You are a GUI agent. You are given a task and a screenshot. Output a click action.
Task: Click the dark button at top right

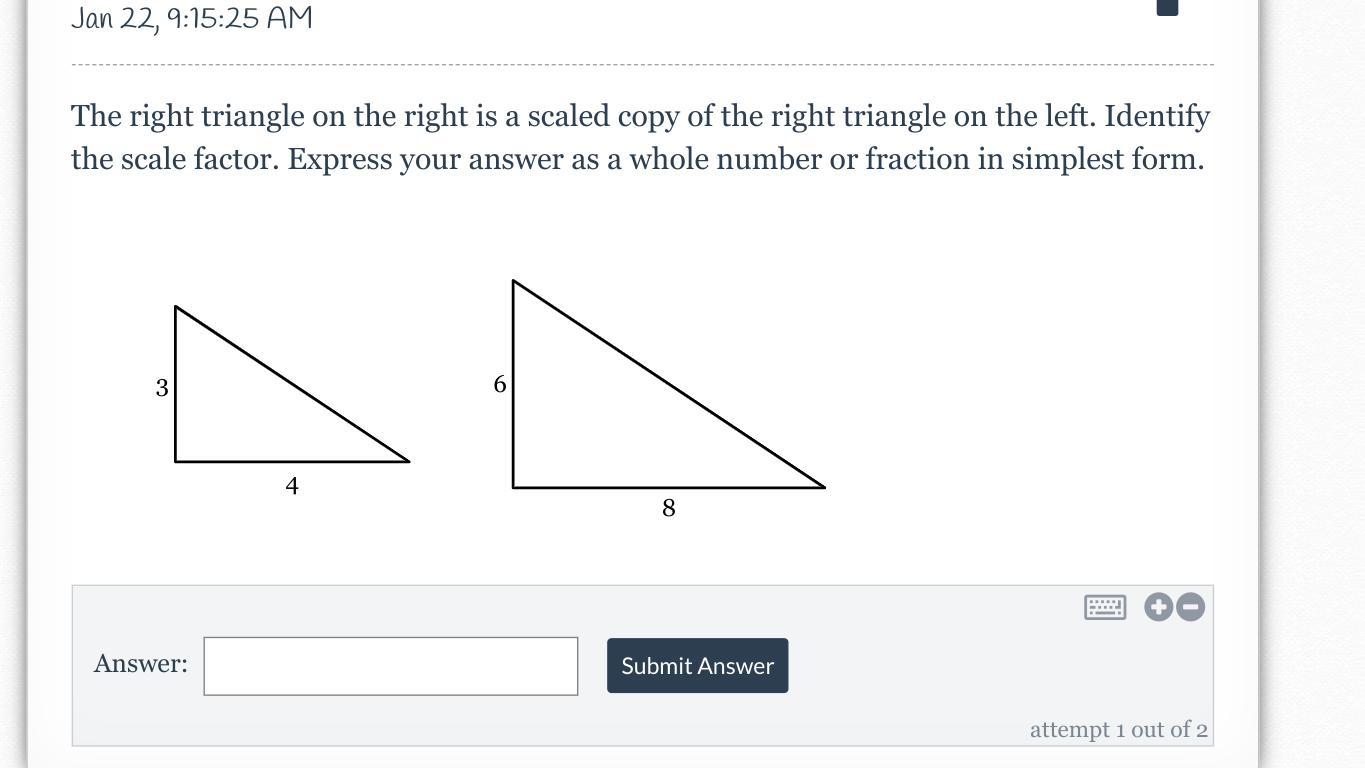pos(1167,7)
